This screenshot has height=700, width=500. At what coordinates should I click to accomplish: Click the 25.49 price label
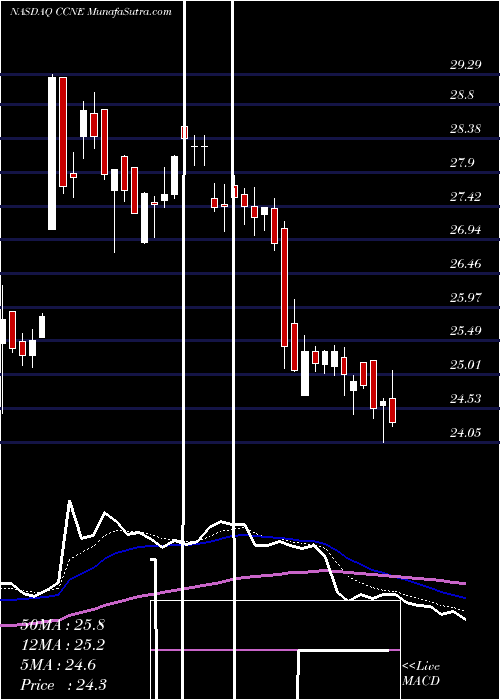click(x=465, y=331)
